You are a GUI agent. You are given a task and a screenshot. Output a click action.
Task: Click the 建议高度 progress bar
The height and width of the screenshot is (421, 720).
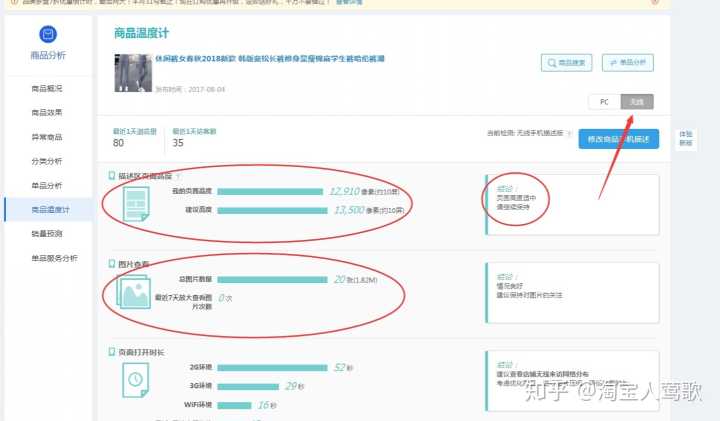point(272,211)
